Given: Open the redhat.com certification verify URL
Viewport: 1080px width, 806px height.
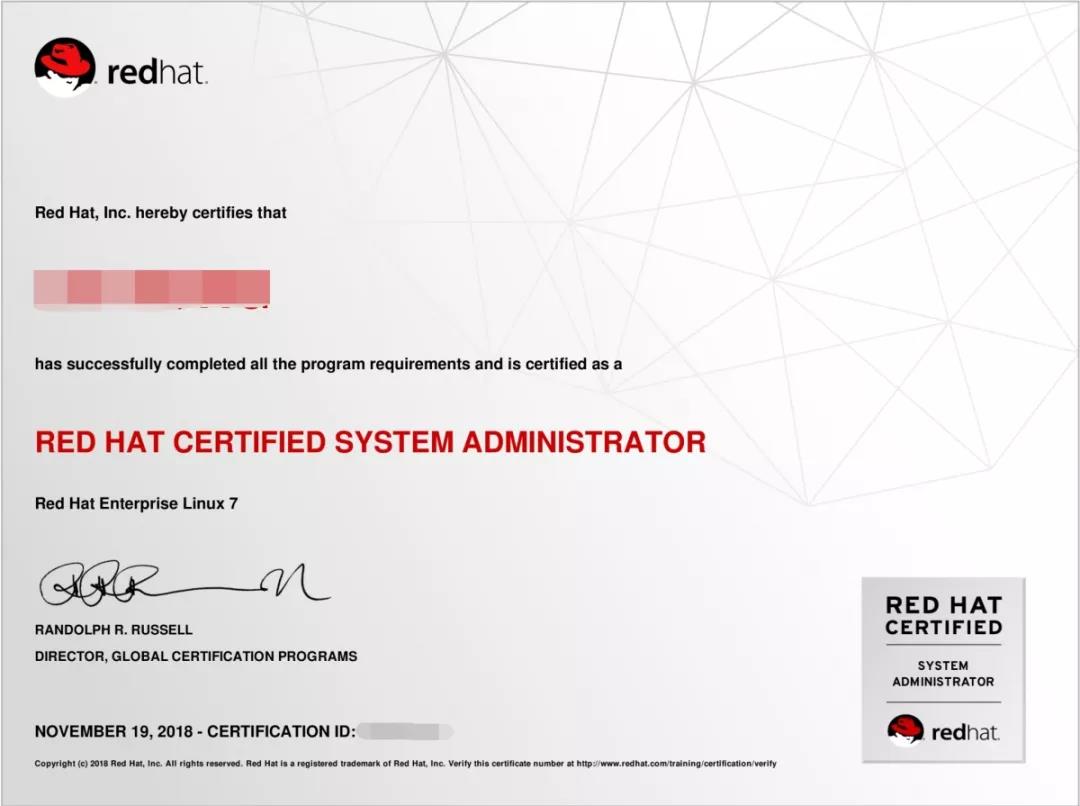Looking at the screenshot, I should (x=676, y=763).
